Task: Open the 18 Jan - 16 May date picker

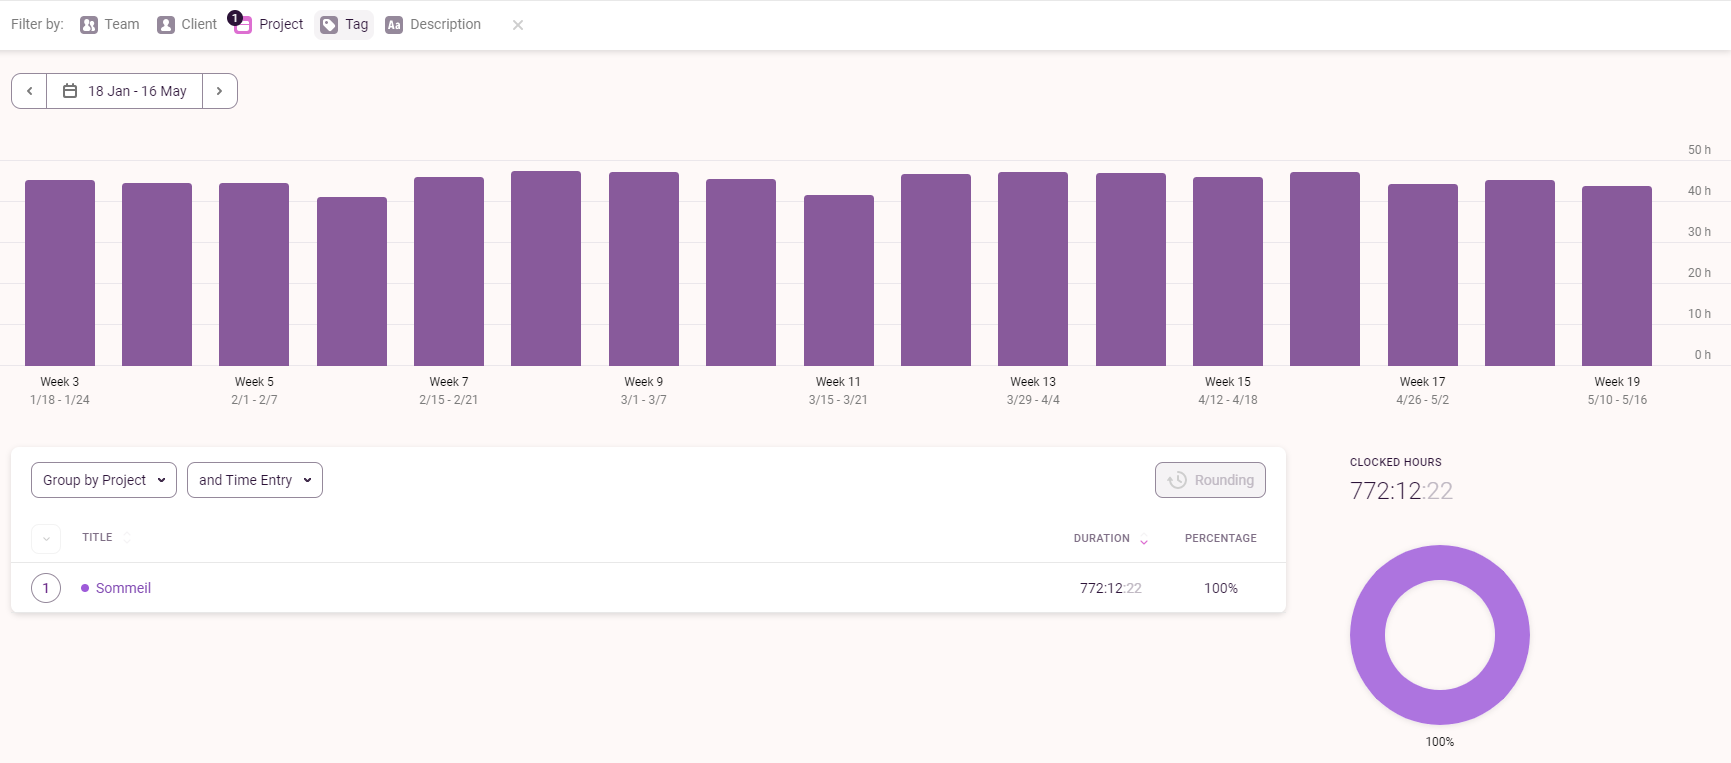Action: [125, 91]
